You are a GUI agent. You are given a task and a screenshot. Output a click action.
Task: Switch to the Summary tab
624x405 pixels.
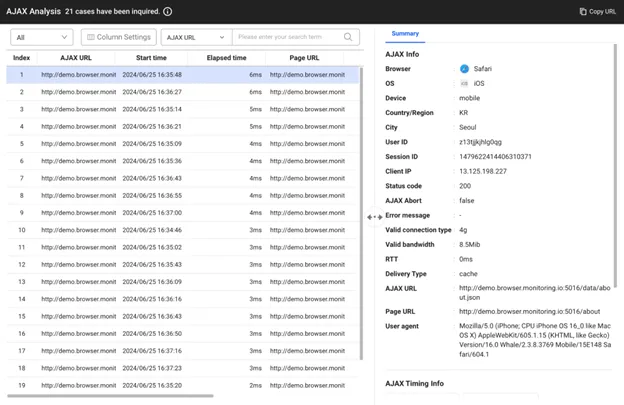405,33
